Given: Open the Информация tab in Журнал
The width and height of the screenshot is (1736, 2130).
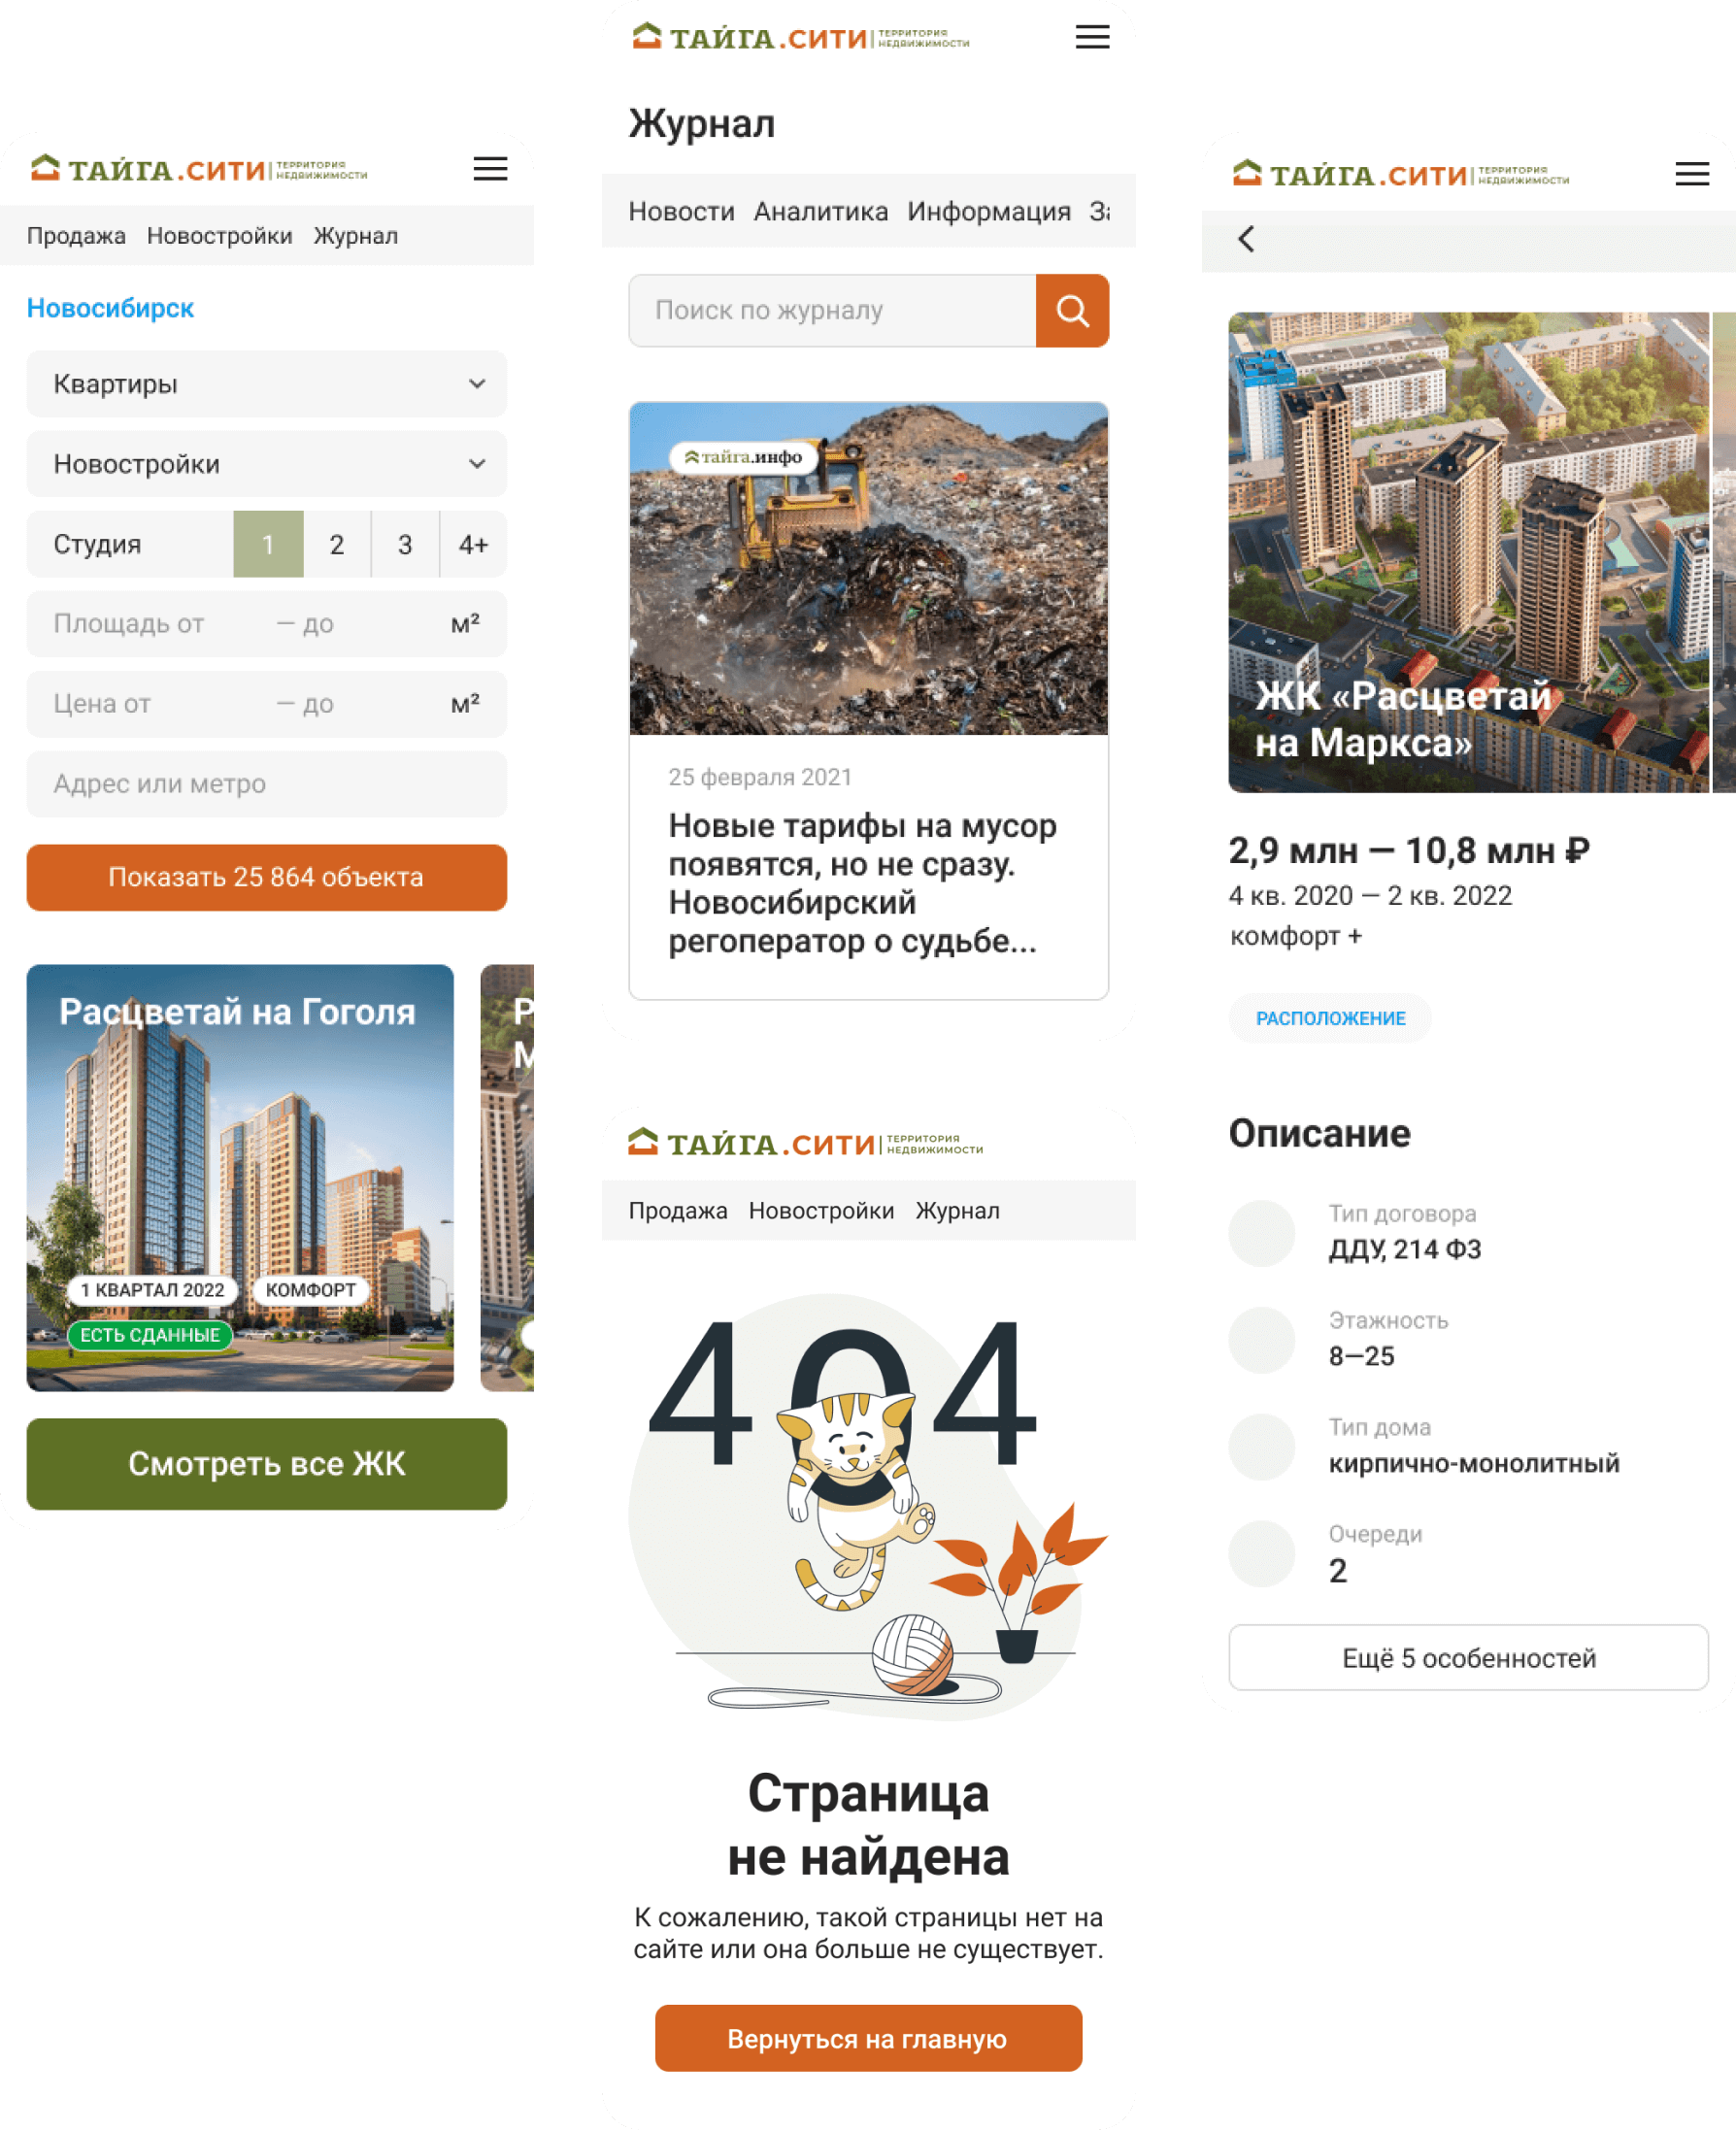Looking at the screenshot, I should point(989,211).
